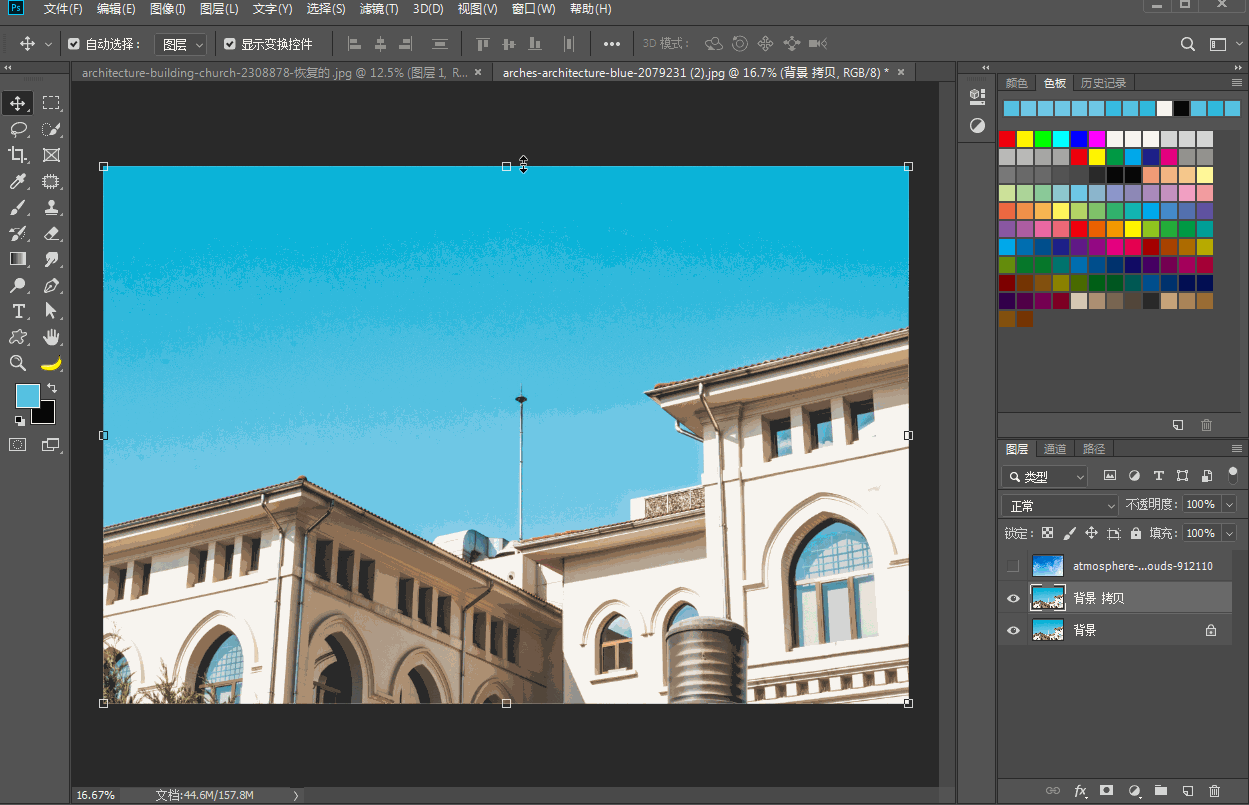Viewport: 1249px width, 805px height.
Task: Create a new layer from Layers panel
Action: click(x=1187, y=790)
